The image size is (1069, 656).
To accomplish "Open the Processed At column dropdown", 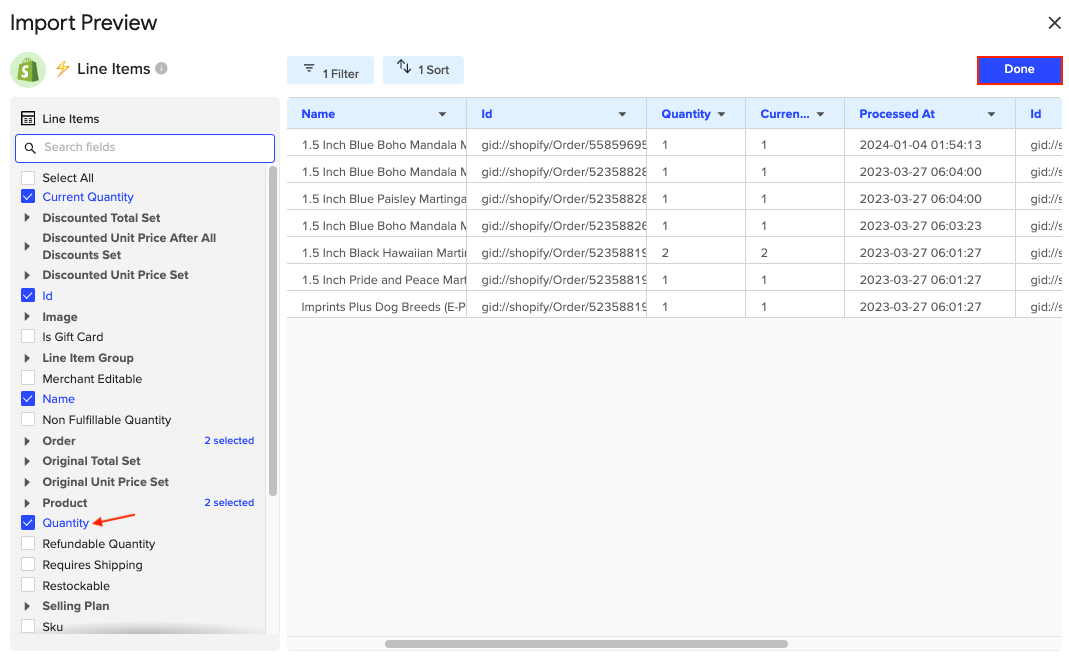I will [x=993, y=113].
